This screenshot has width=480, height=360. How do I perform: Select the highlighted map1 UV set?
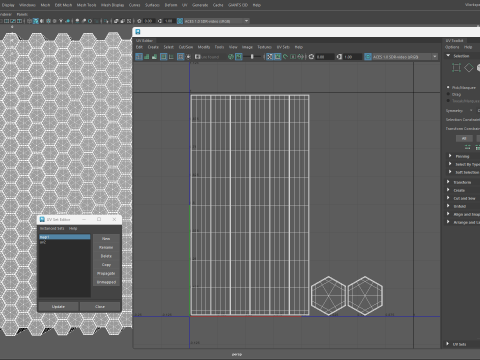(65, 237)
